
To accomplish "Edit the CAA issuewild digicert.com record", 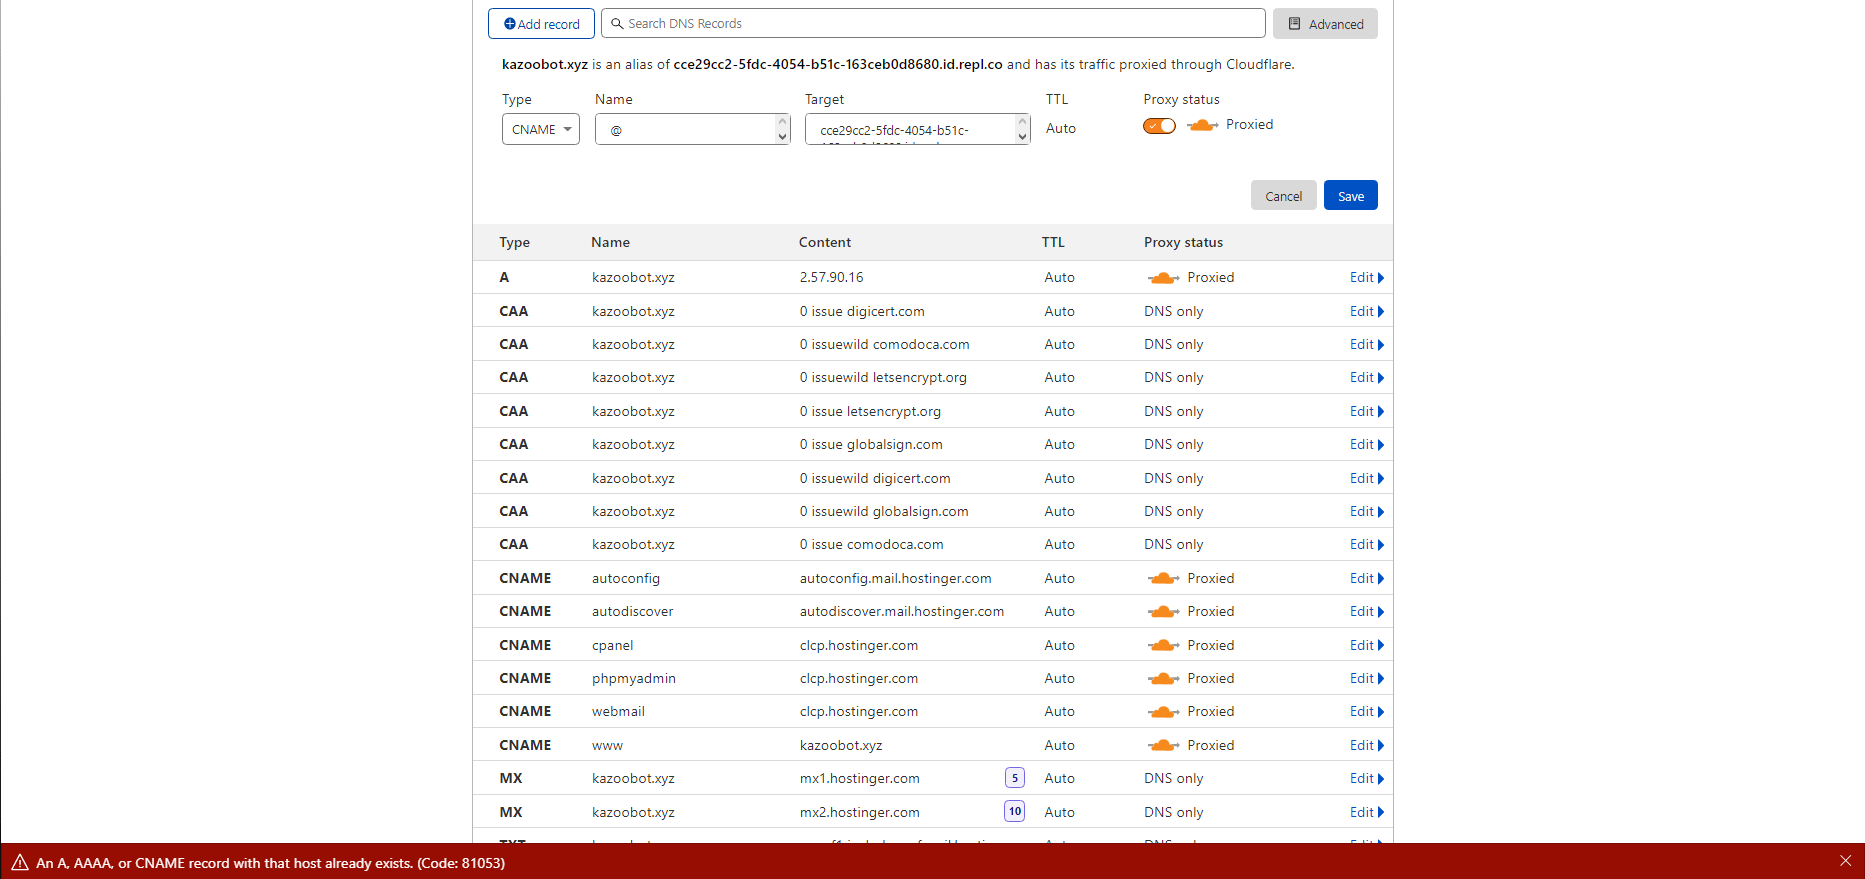I will tap(1366, 478).
